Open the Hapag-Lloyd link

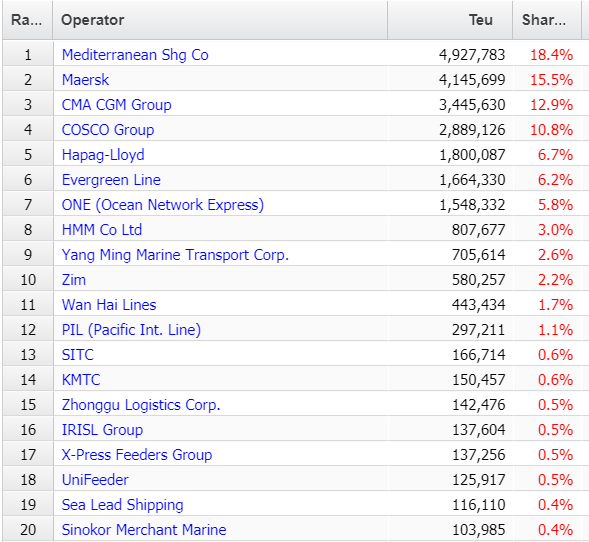point(103,155)
